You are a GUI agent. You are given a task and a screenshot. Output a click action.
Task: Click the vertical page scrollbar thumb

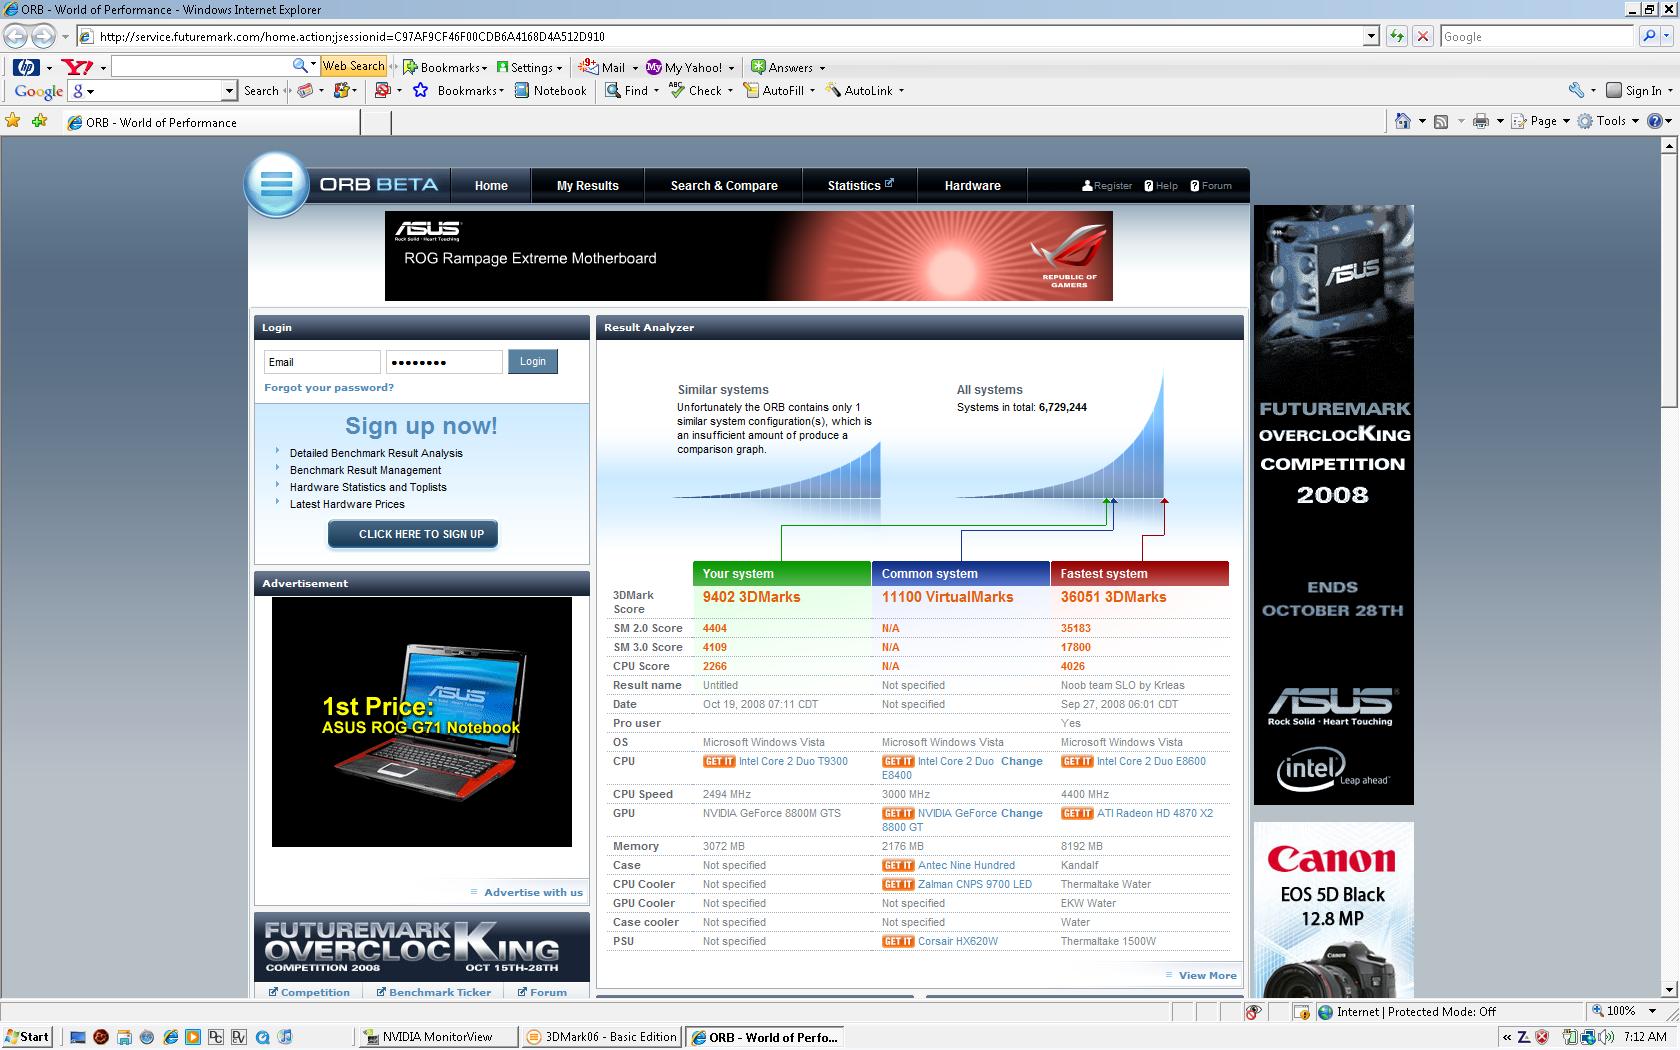1668,280
